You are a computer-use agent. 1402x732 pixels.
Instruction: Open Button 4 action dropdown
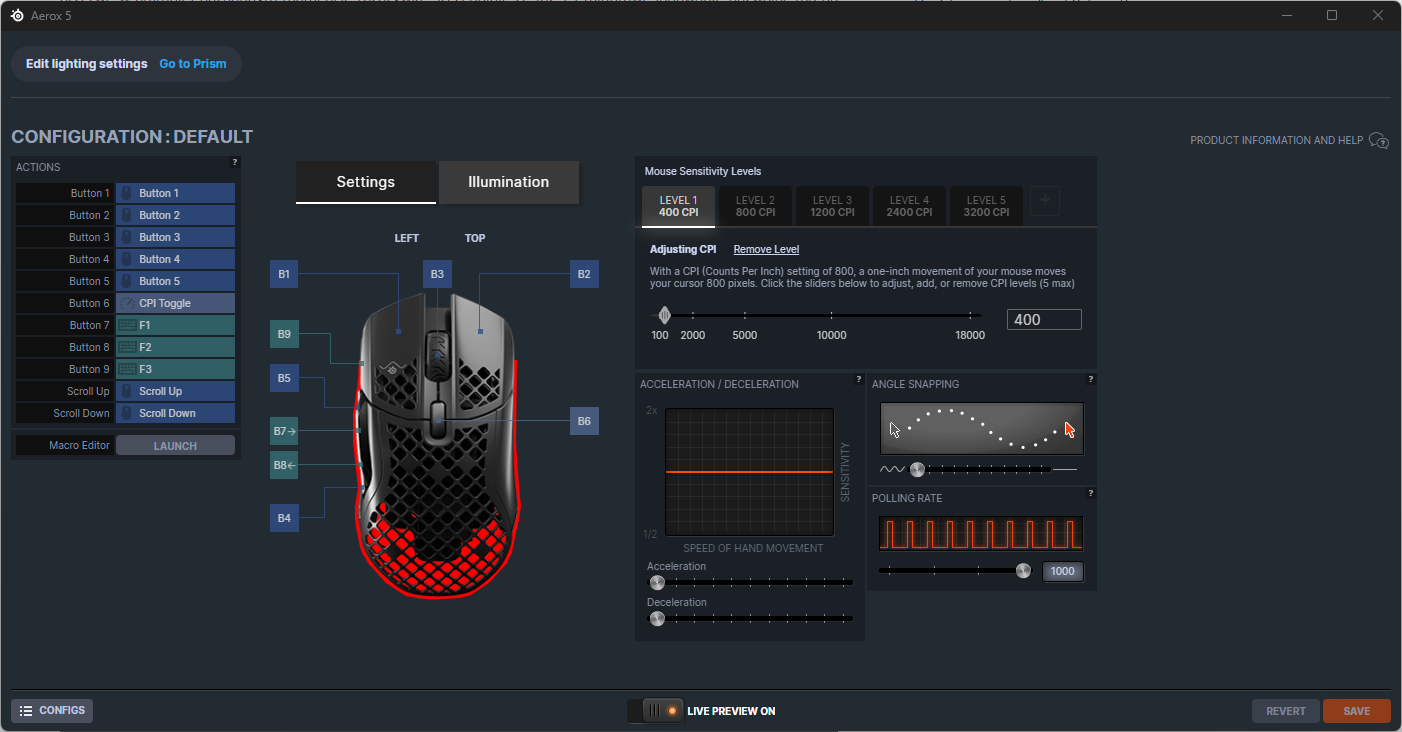175,259
